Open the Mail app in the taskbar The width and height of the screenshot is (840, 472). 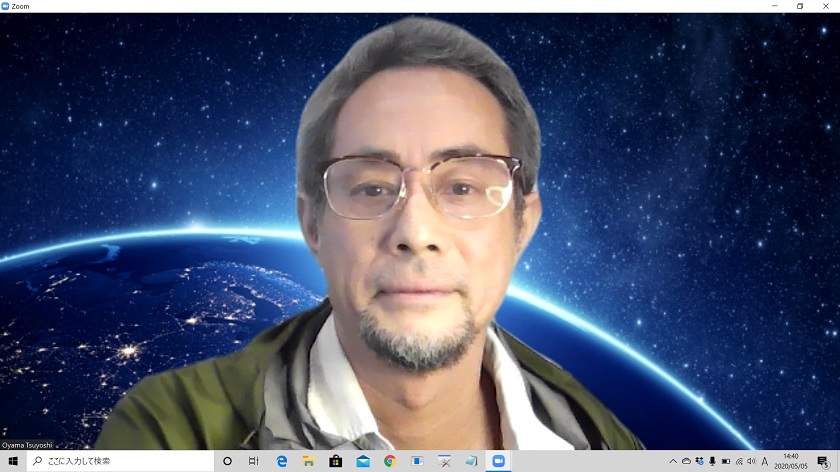pos(363,461)
